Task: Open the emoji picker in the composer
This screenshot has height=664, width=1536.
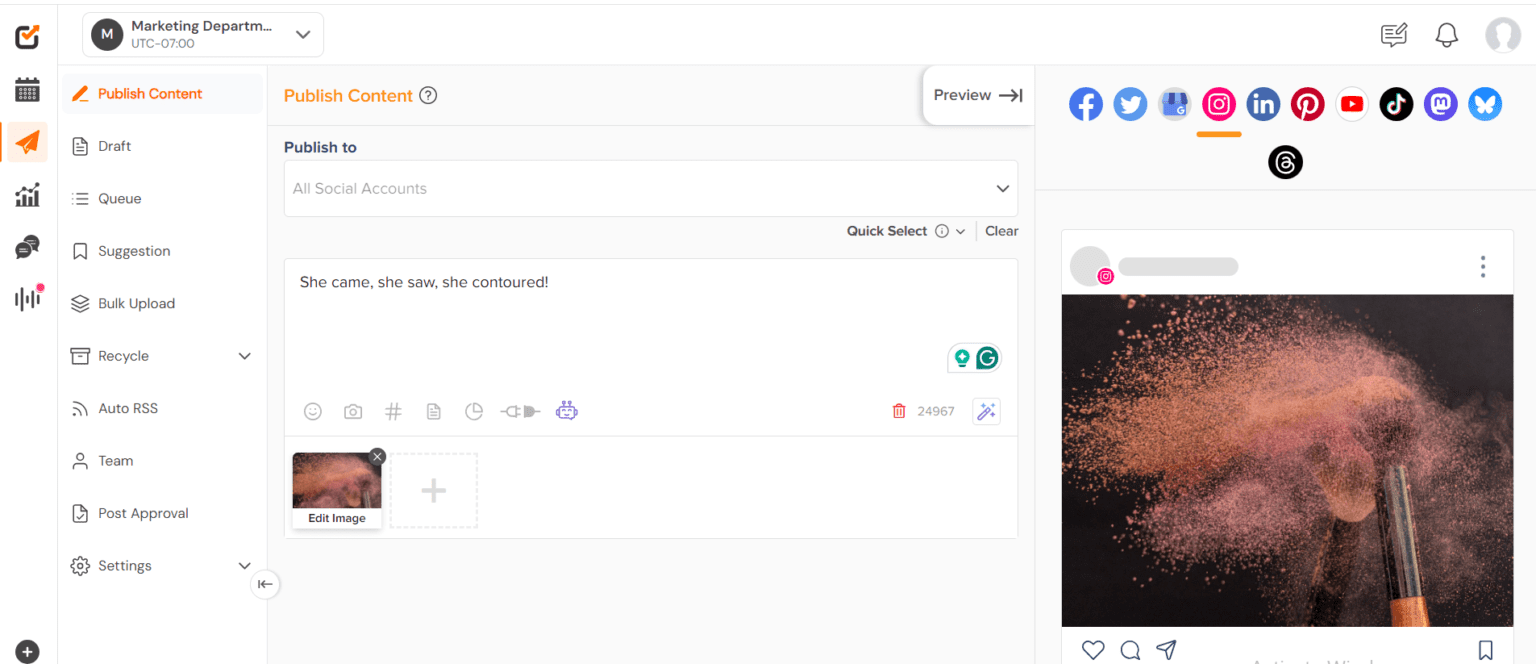Action: click(313, 411)
